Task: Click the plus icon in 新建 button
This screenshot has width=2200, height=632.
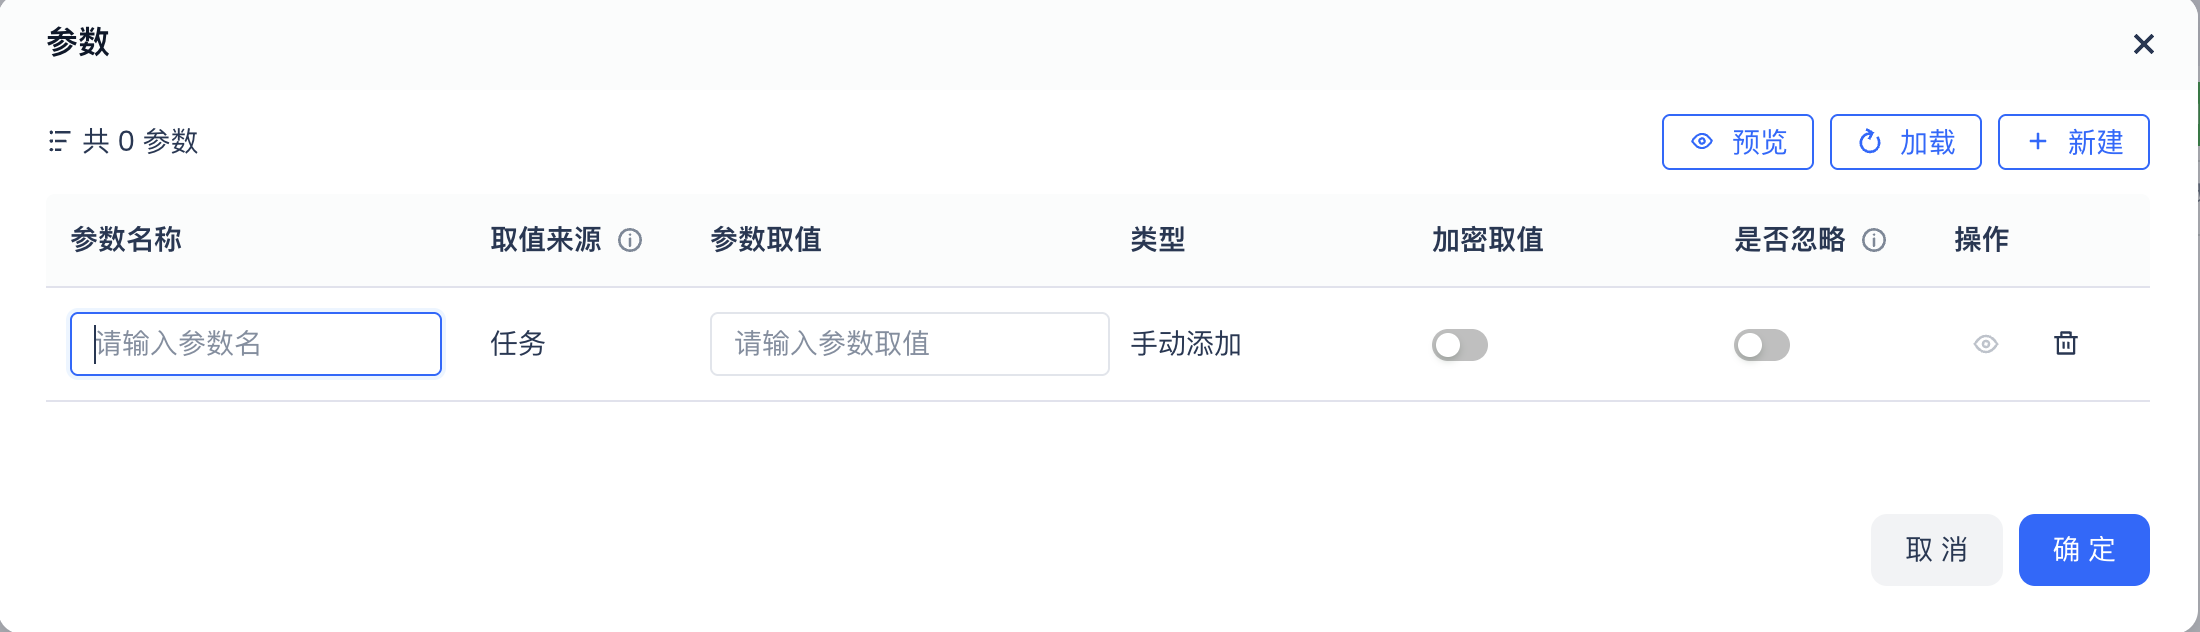Action: (x=2038, y=142)
